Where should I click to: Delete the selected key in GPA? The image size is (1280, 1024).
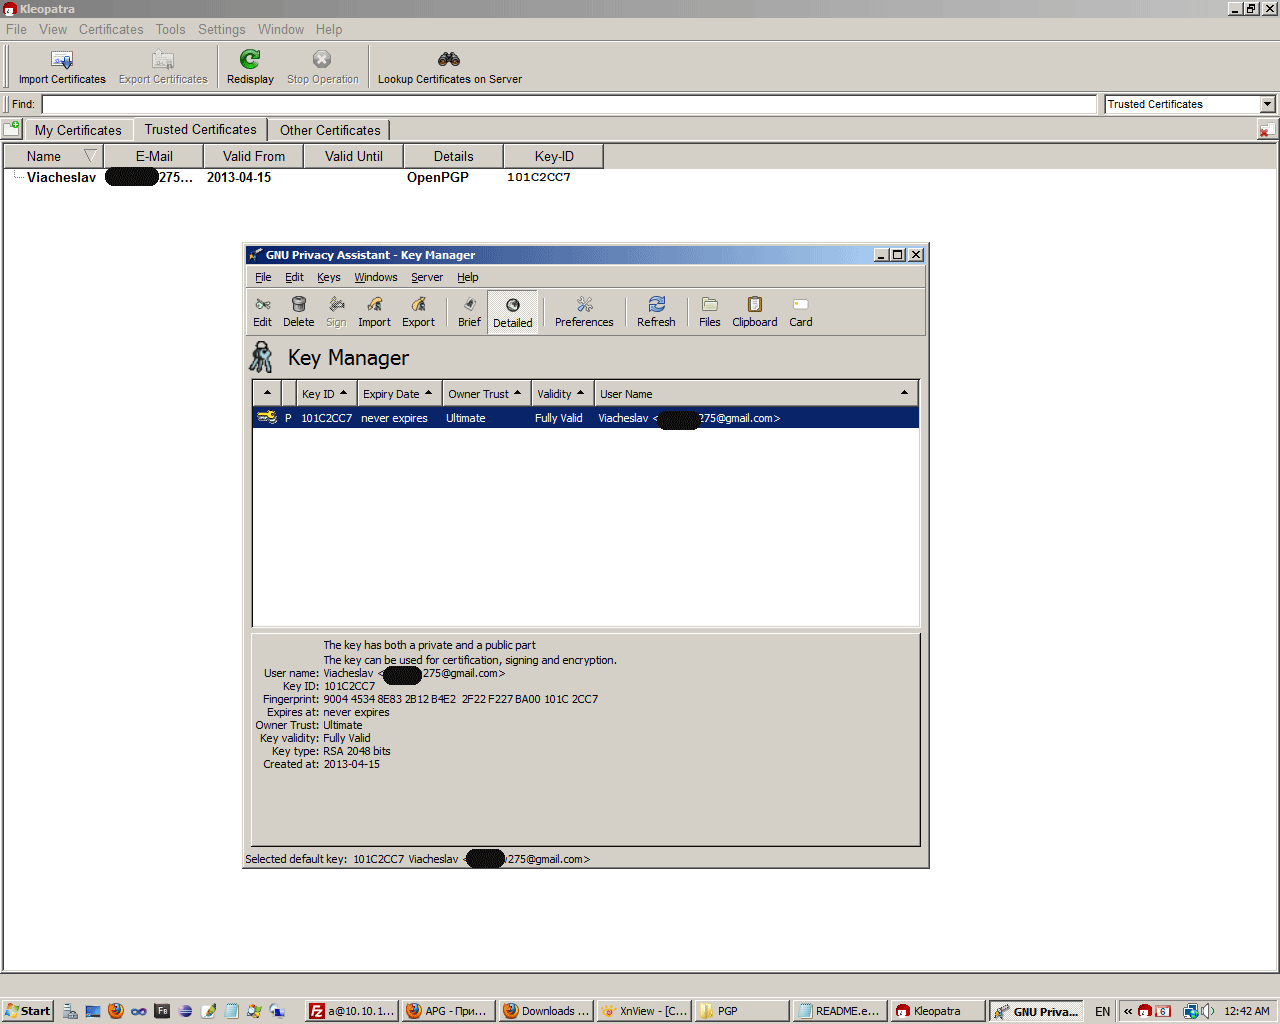(x=298, y=312)
